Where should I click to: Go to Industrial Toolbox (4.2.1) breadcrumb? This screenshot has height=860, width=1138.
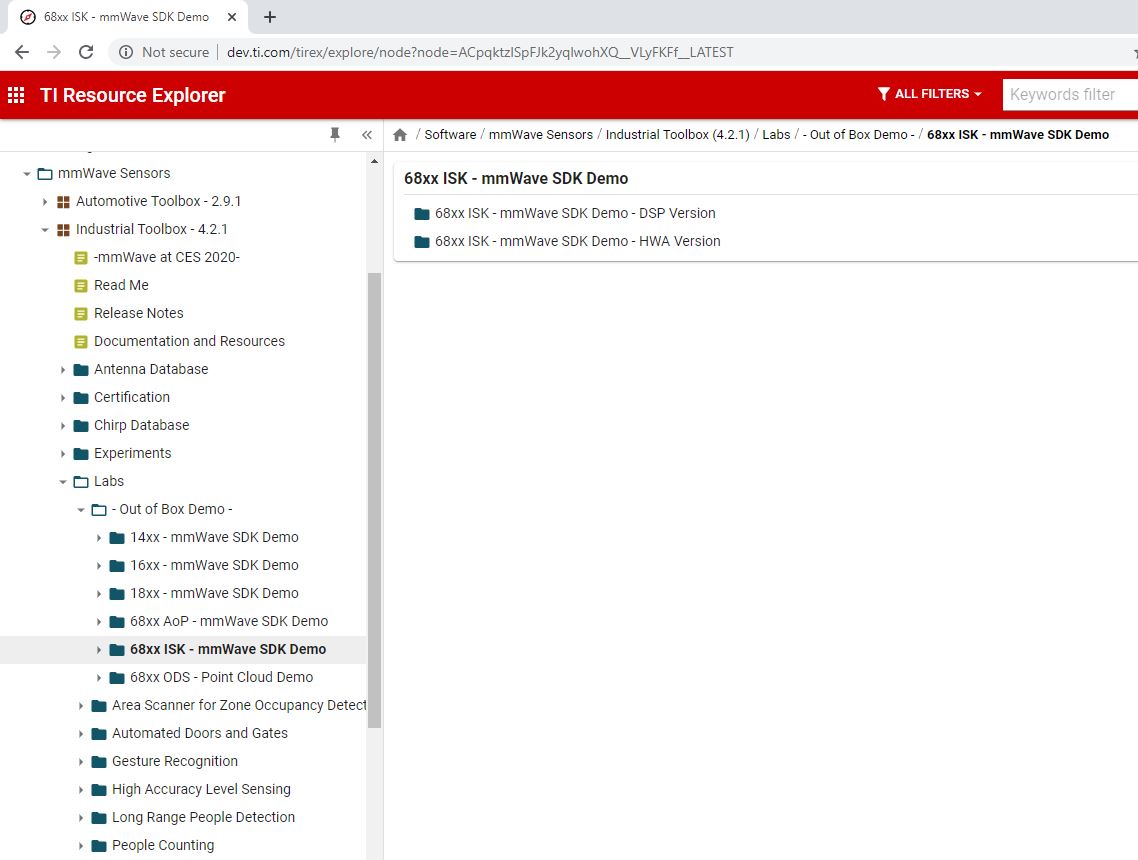point(677,134)
